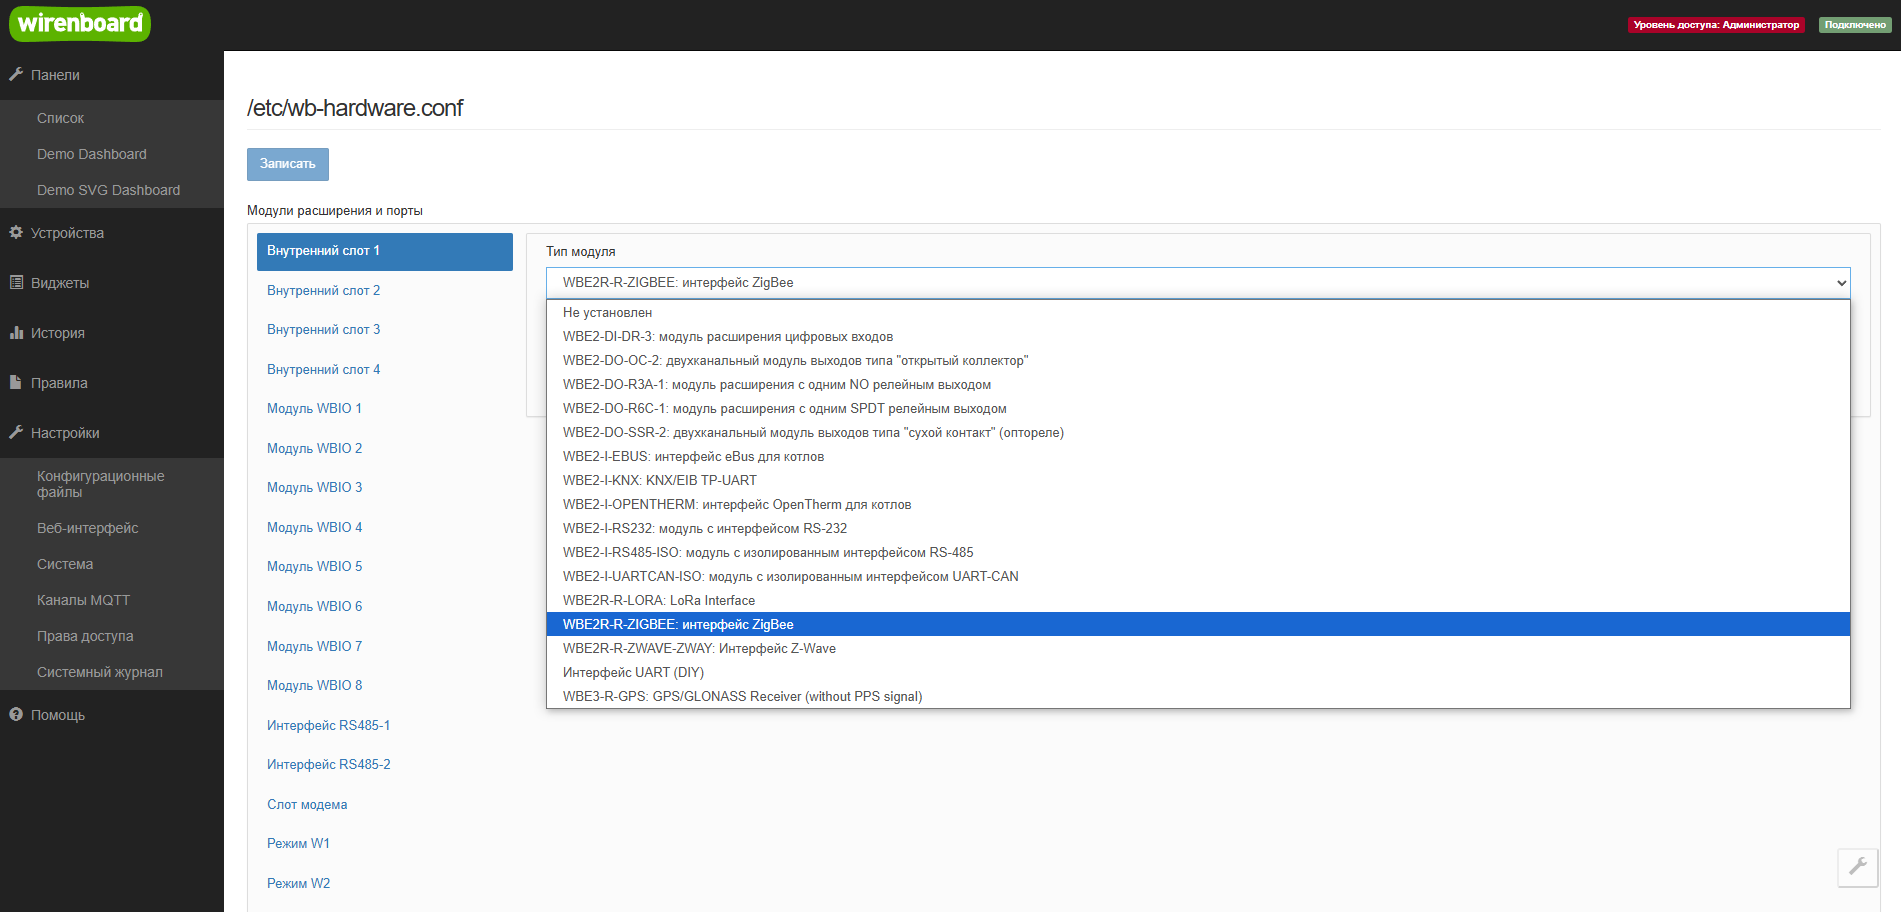Open Каналы MQTT page
1901x912 pixels.
click(x=112, y=600)
